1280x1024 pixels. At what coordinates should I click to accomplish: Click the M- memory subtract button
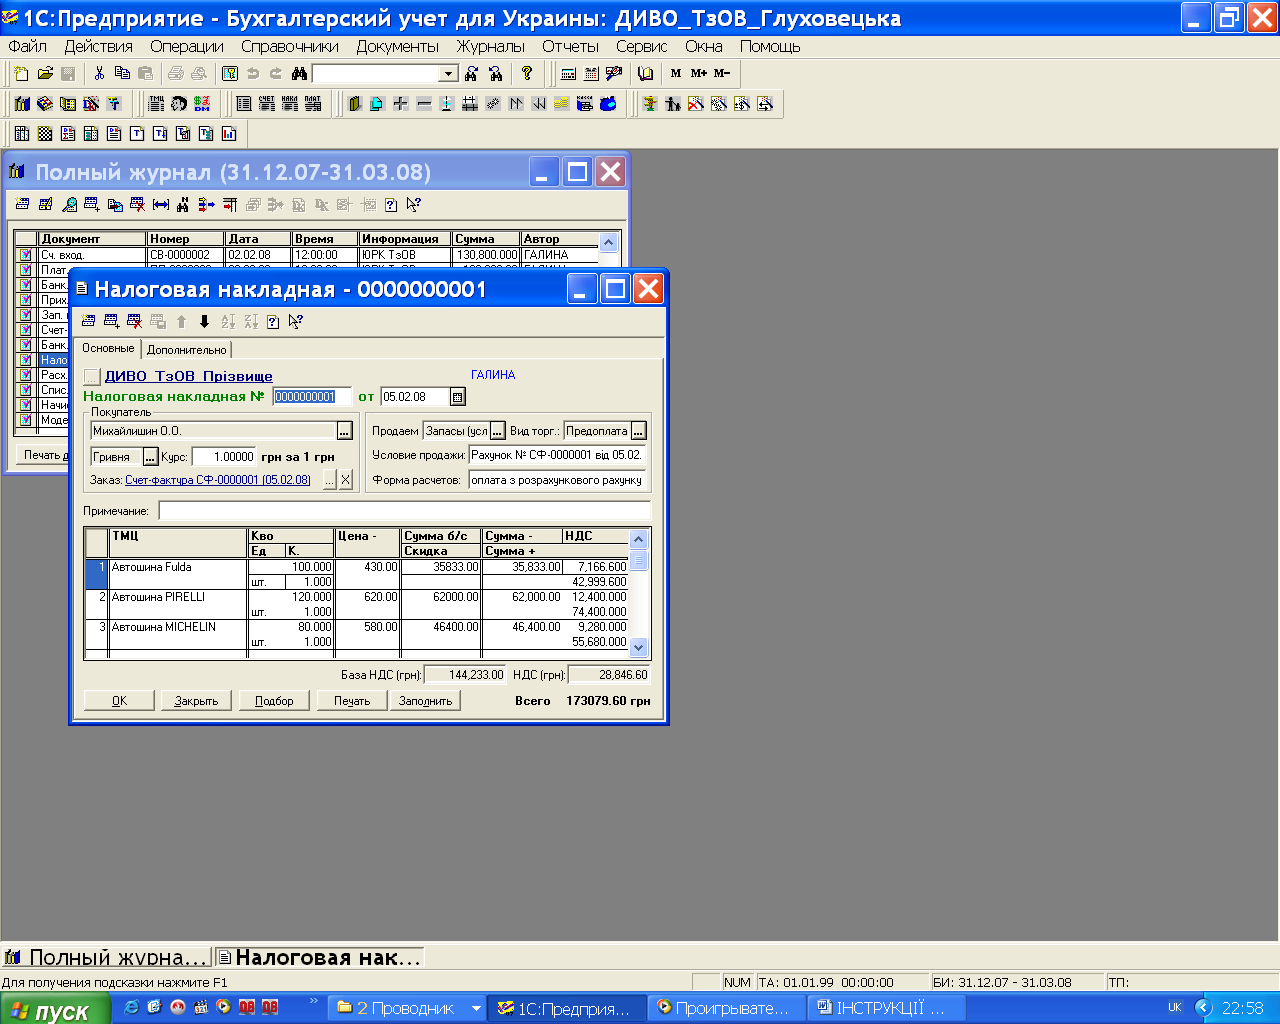[x=722, y=73]
